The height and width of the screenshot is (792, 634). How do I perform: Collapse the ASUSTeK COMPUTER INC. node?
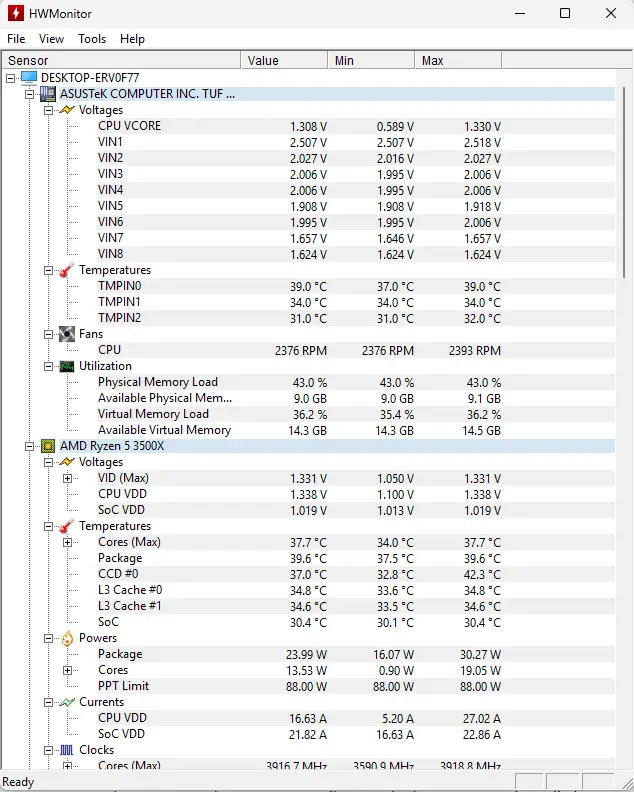pyautogui.click(x=29, y=94)
